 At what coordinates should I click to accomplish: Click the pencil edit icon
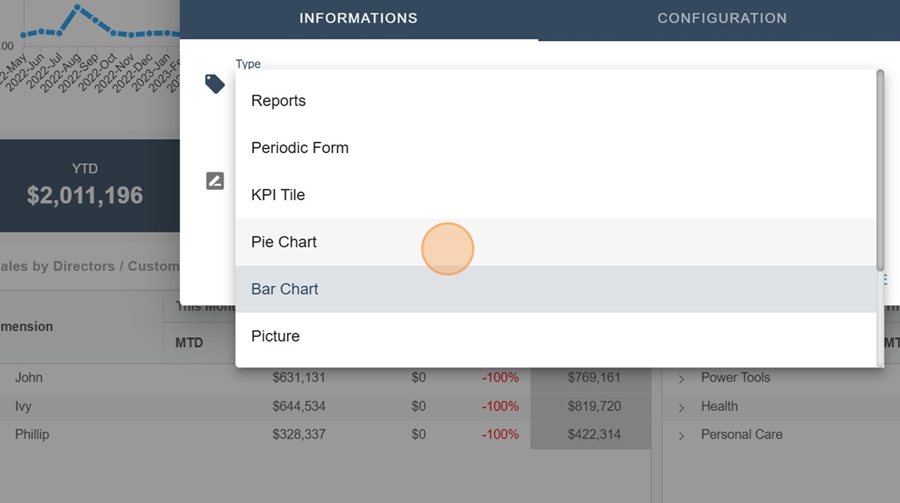point(214,181)
